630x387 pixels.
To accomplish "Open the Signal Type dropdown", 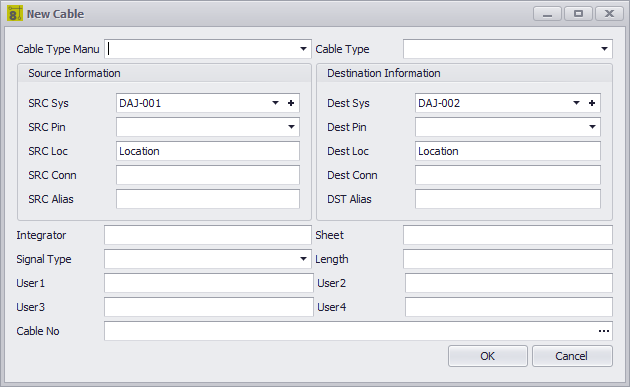I will pyautogui.click(x=303, y=259).
